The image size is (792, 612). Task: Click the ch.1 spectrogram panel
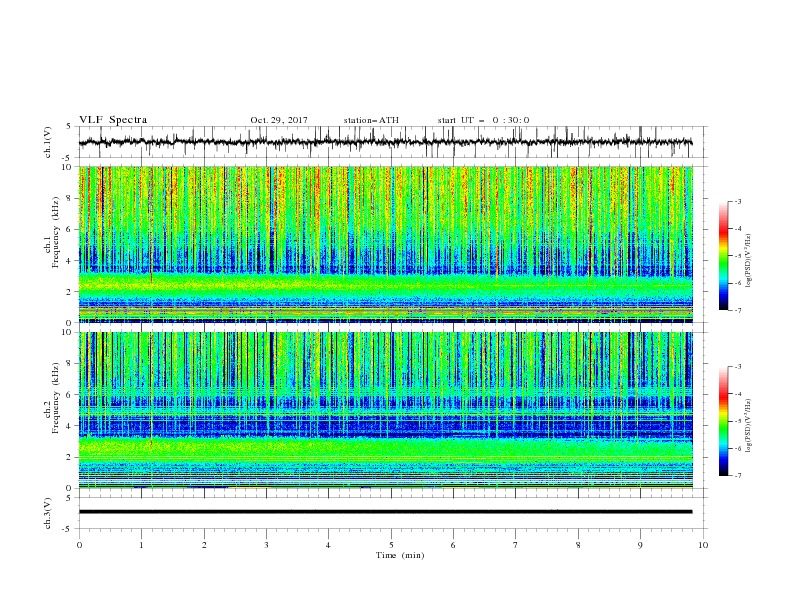(385, 244)
